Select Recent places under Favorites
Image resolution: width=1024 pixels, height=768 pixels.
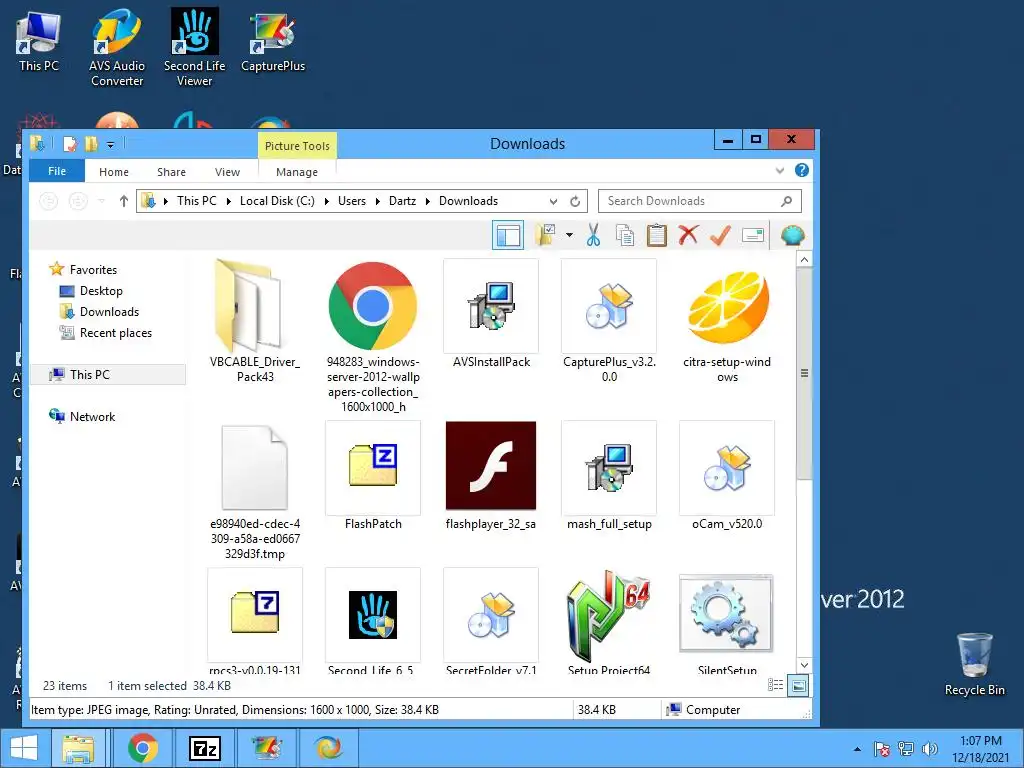coord(116,332)
